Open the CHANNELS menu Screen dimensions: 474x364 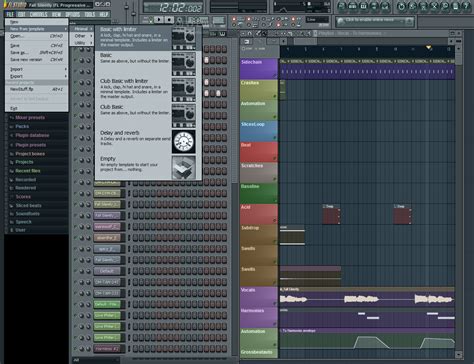pos(39,14)
